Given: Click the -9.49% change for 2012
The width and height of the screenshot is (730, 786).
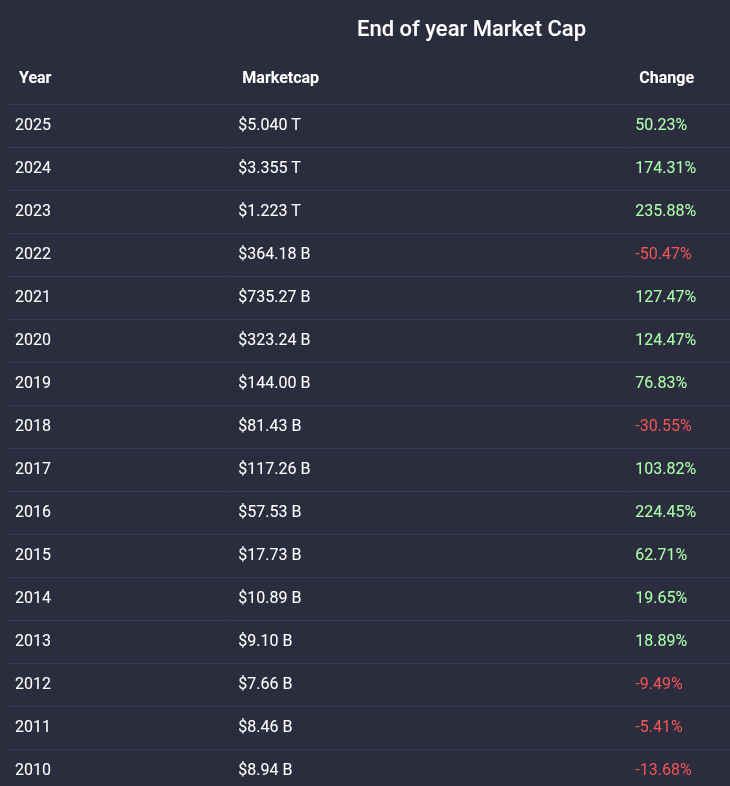Looking at the screenshot, I should (x=659, y=684).
